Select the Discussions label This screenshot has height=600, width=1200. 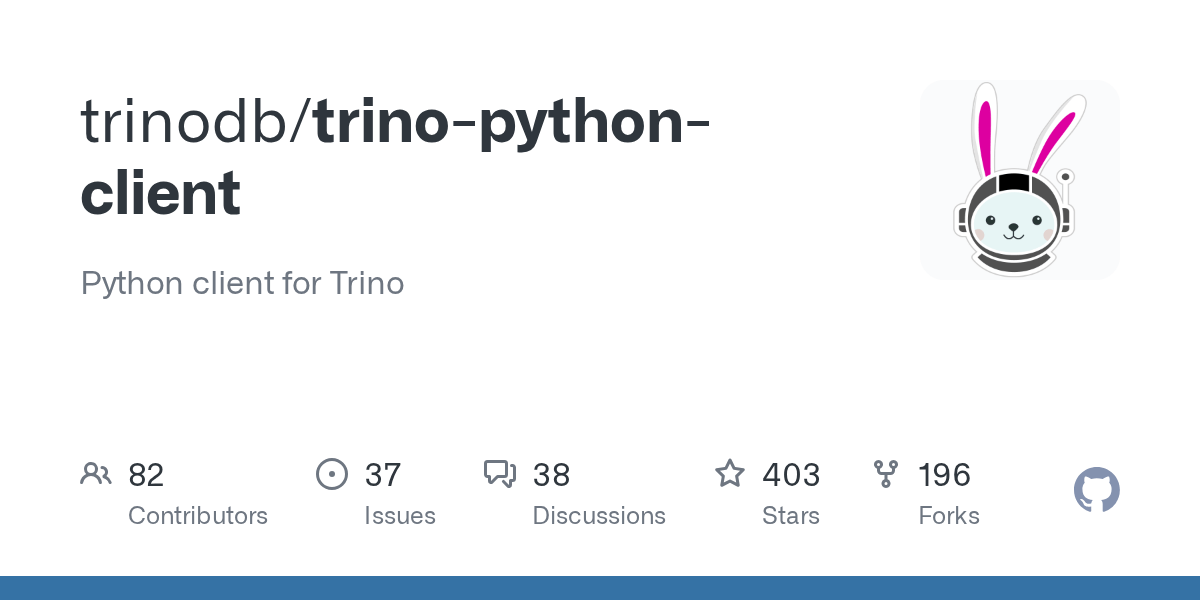click(x=599, y=516)
